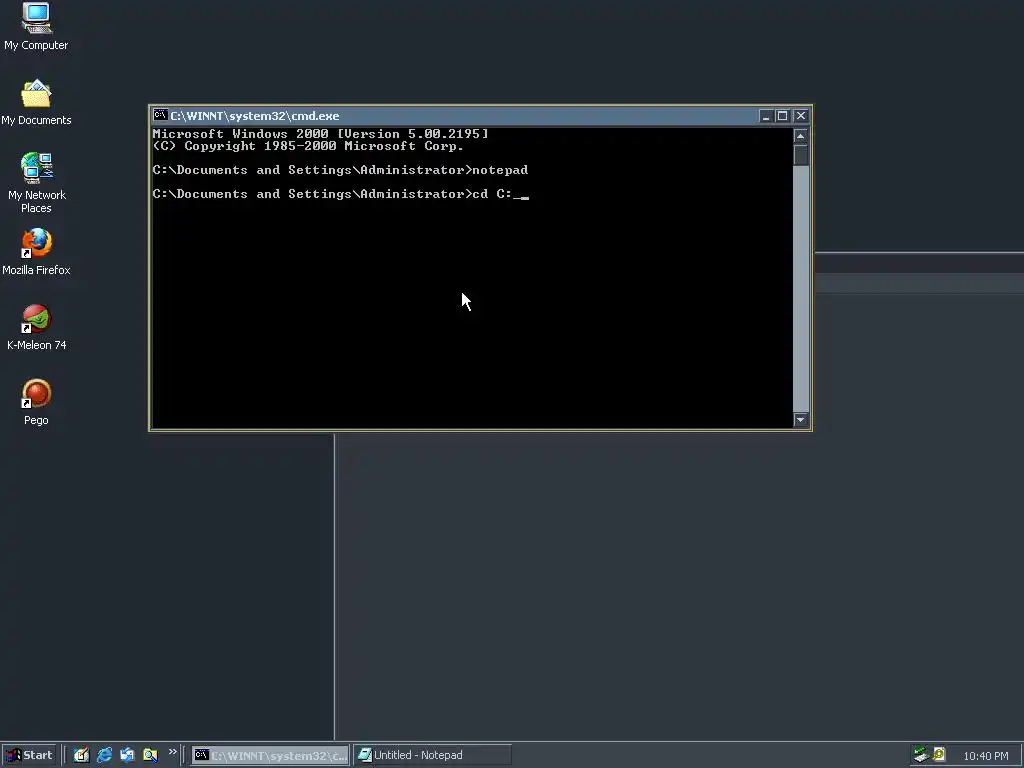This screenshot has width=1024, height=768.
Task: Click the yellow document tray icon
Action: coord(939,755)
